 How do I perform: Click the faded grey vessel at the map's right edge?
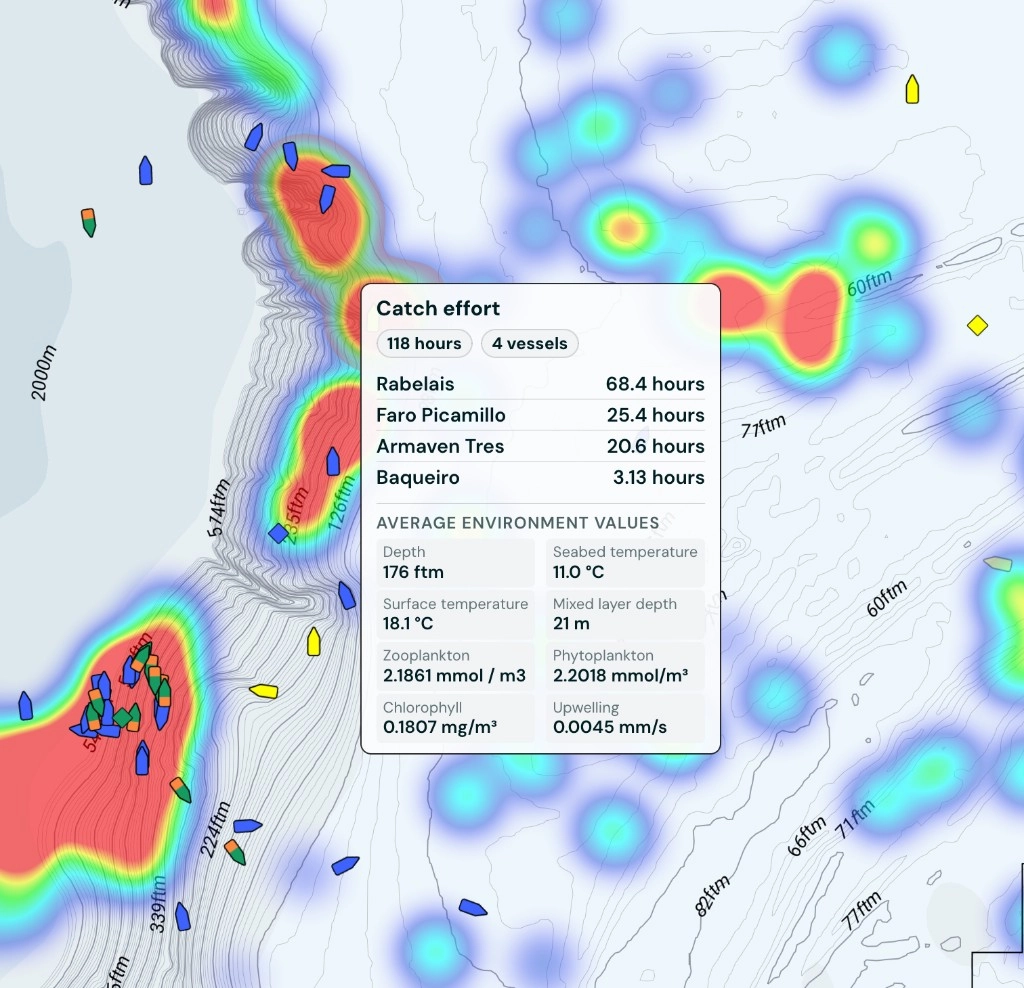(998, 563)
